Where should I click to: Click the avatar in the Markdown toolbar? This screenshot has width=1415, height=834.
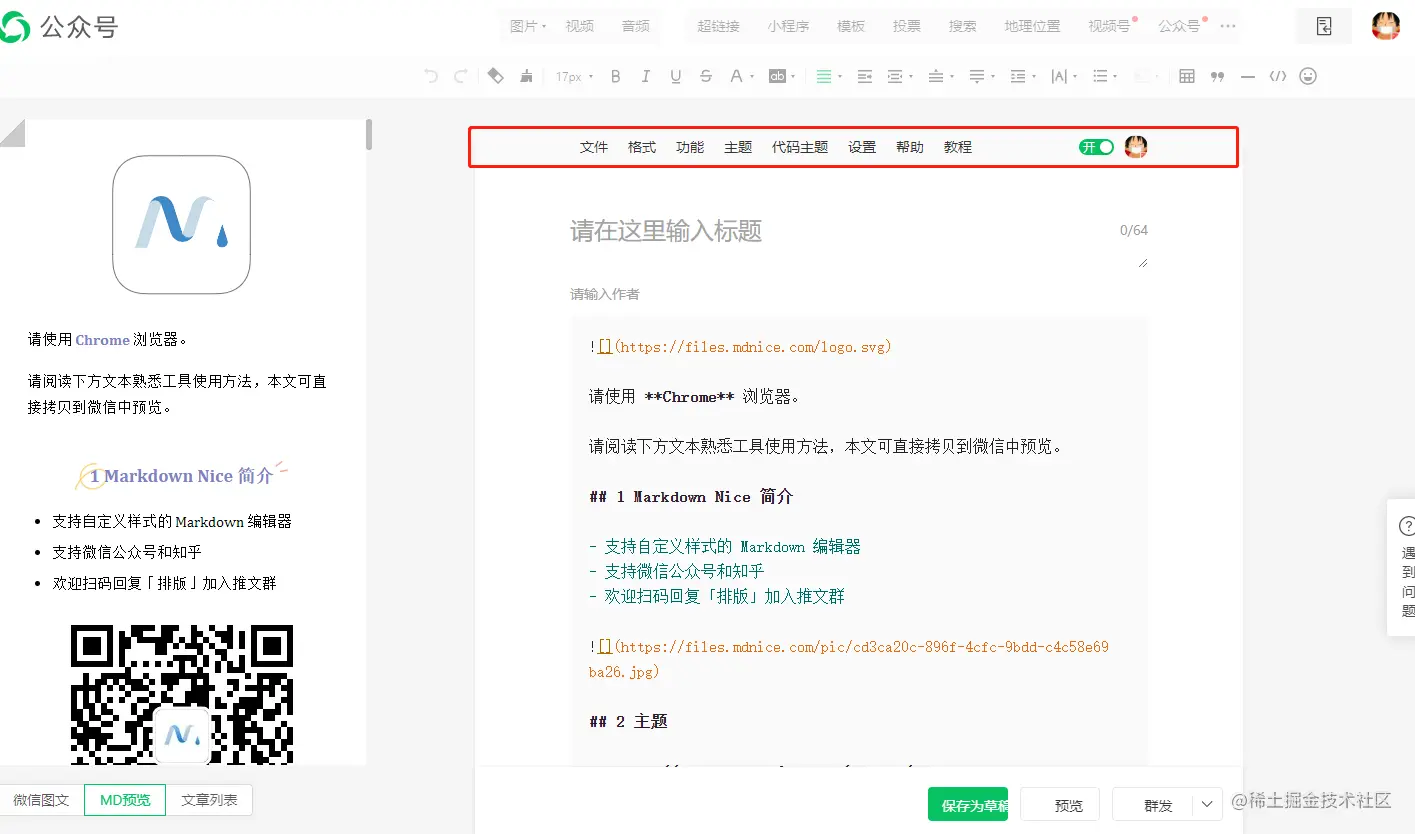(x=1136, y=147)
